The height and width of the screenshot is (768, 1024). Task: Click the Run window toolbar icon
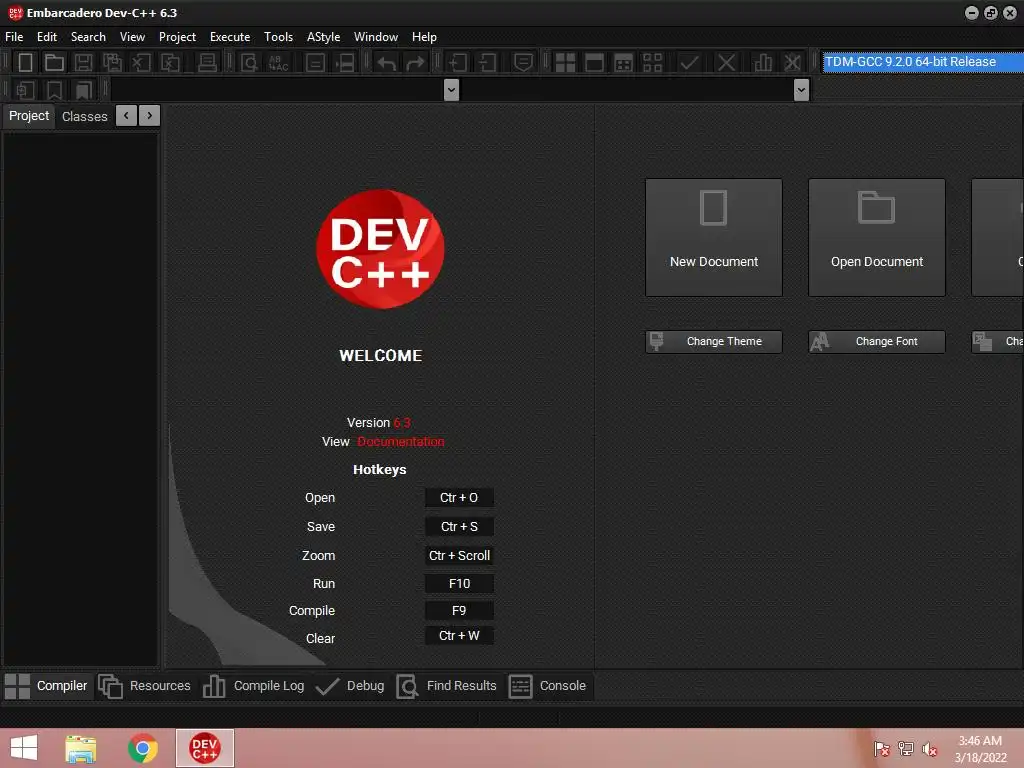(x=594, y=63)
